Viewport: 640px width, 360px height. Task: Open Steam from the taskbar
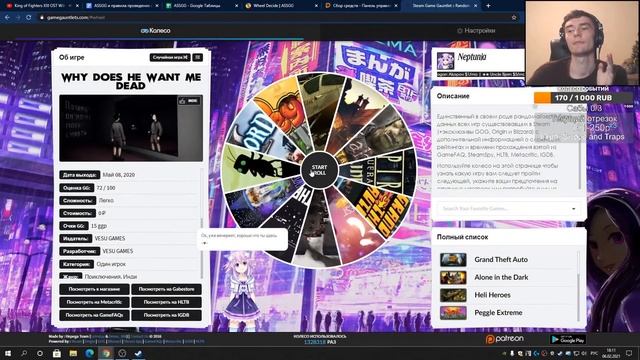pos(138,353)
